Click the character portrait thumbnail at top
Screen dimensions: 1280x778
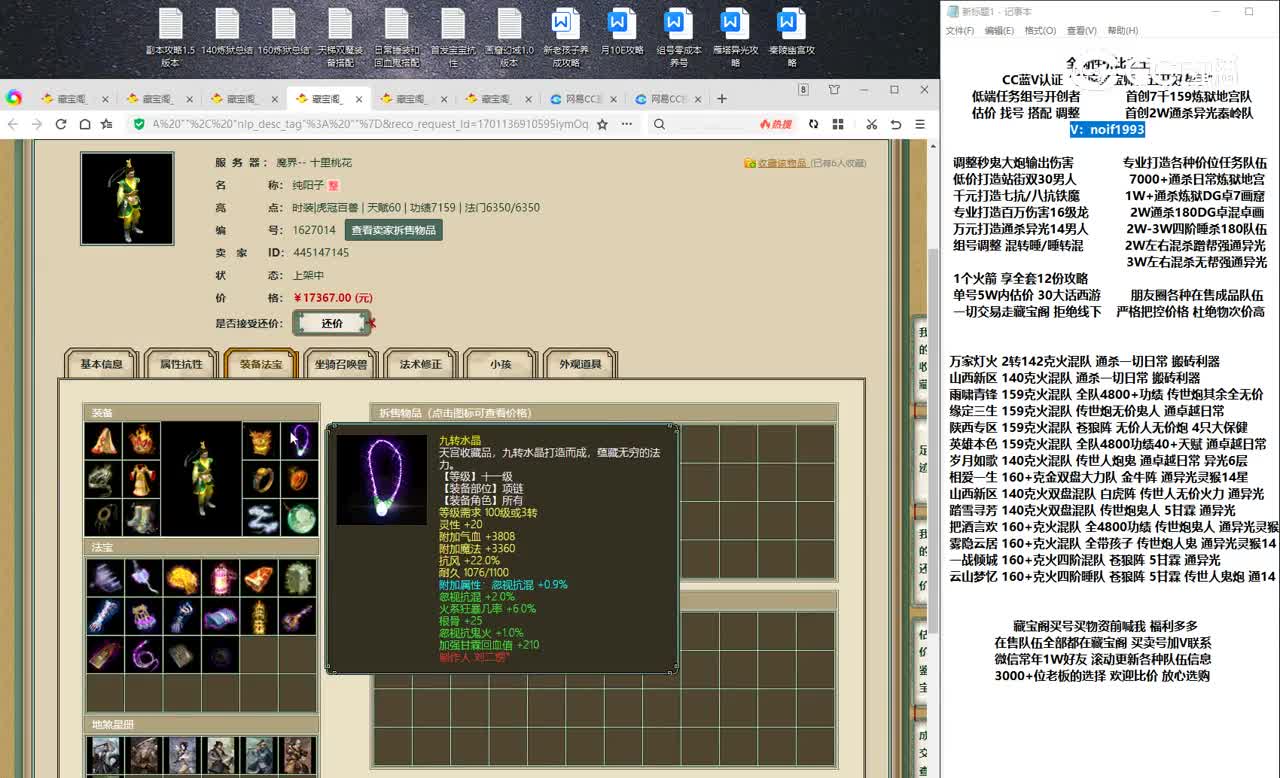tap(127, 199)
